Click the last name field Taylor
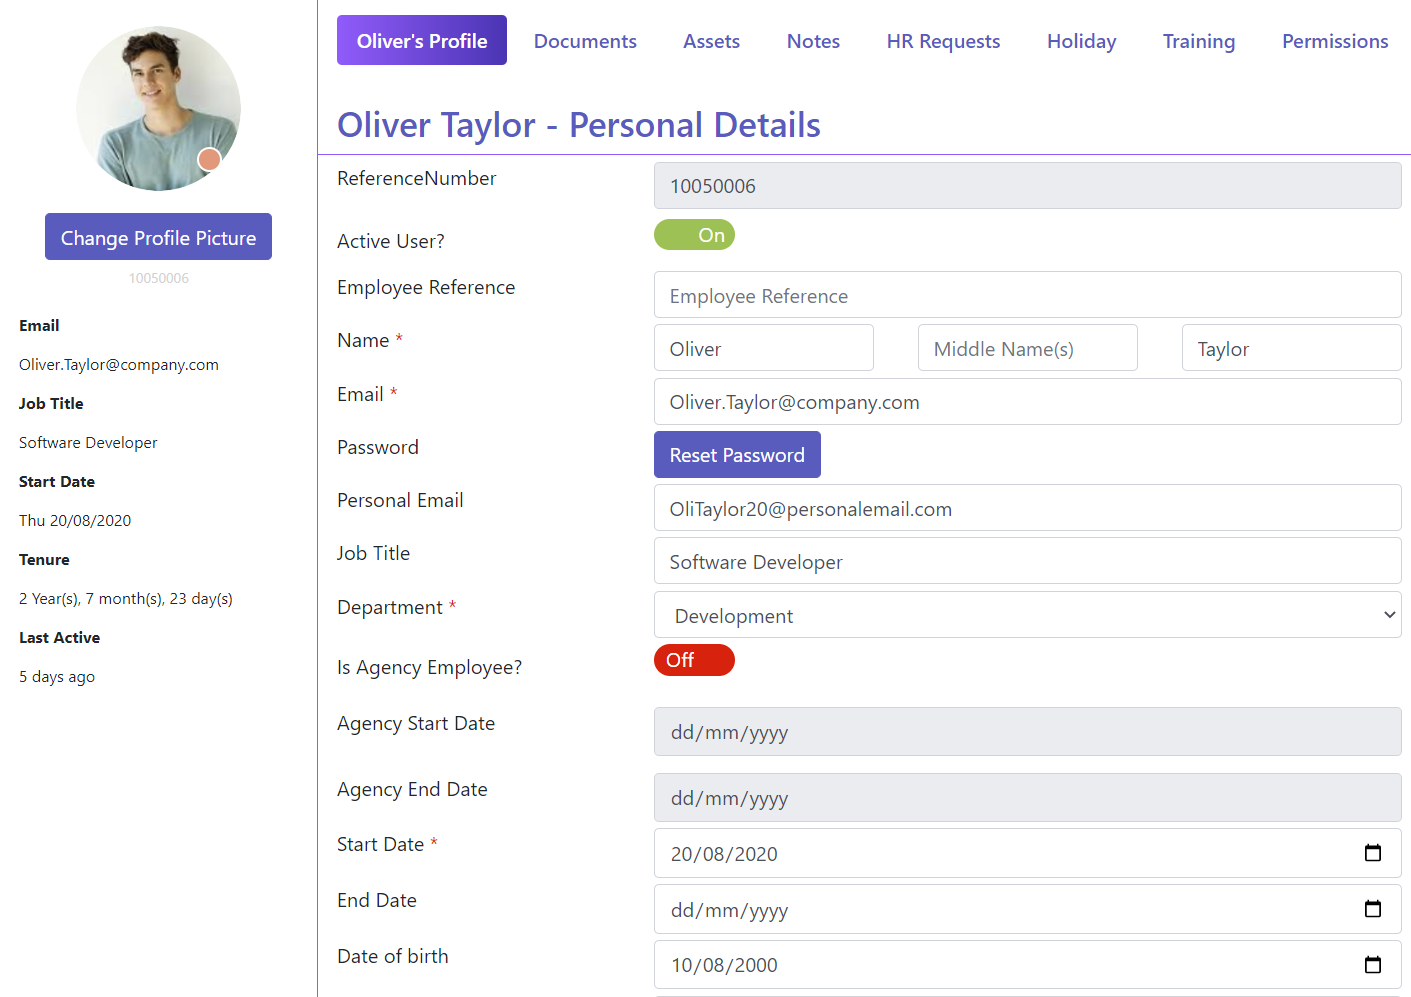Viewport: 1411px width, 997px height. pos(1291,348)
